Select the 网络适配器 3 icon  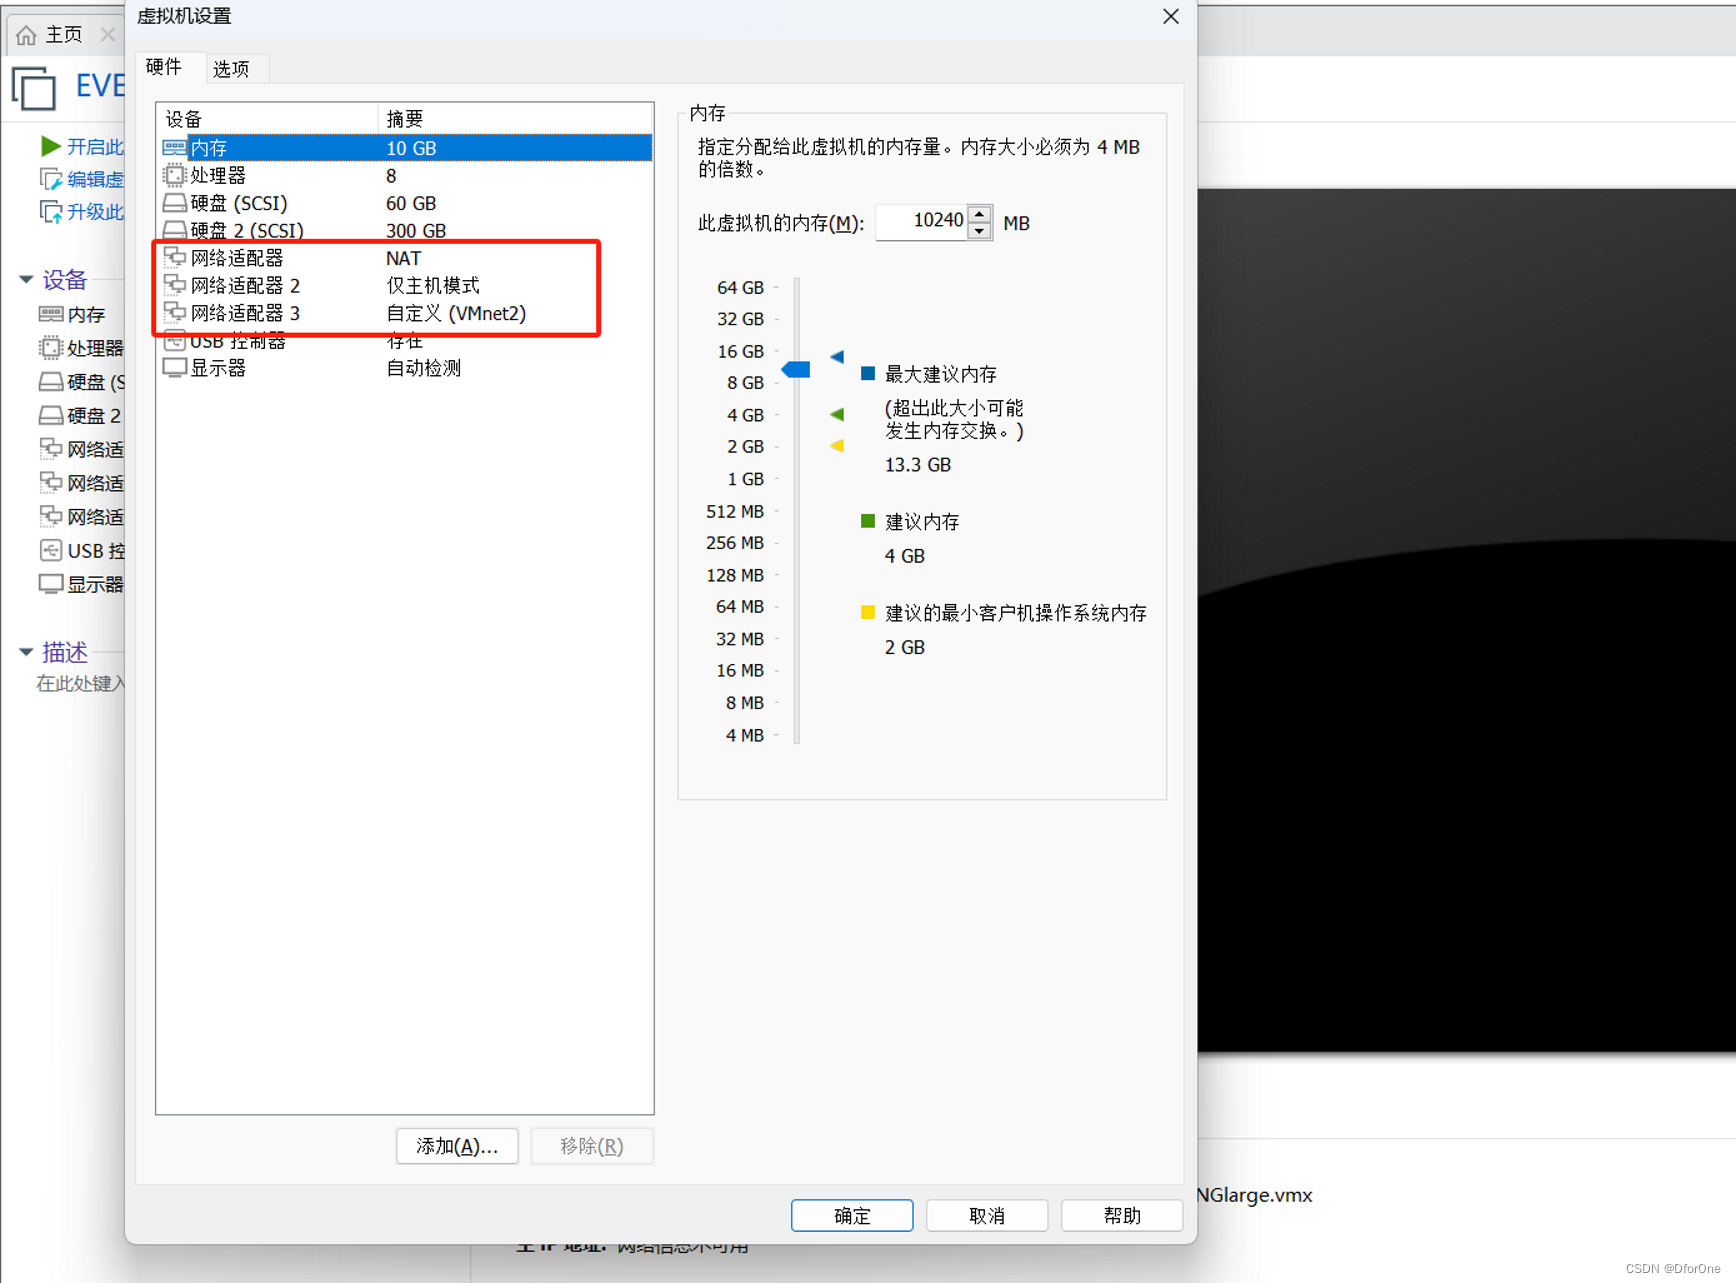174,313
